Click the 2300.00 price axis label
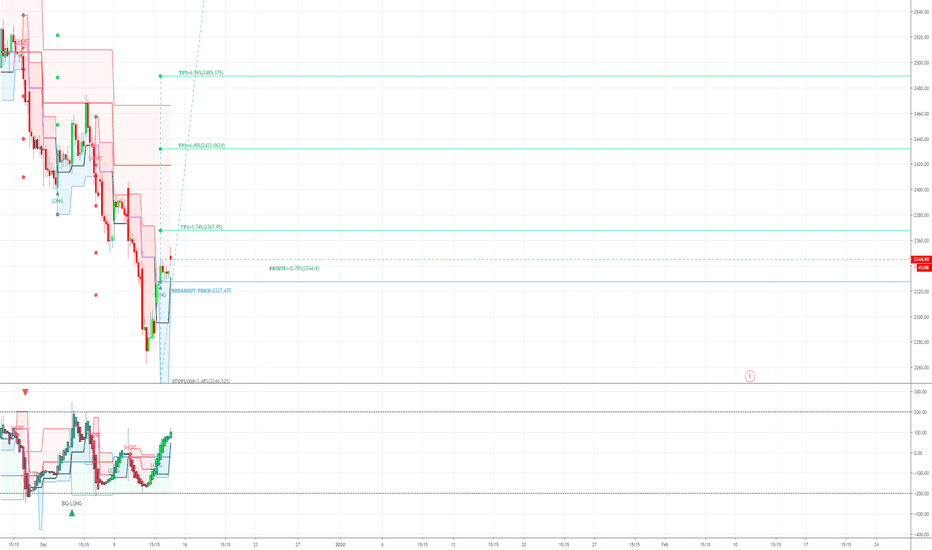Screen dimensions: 932x550 coord(921,317)
